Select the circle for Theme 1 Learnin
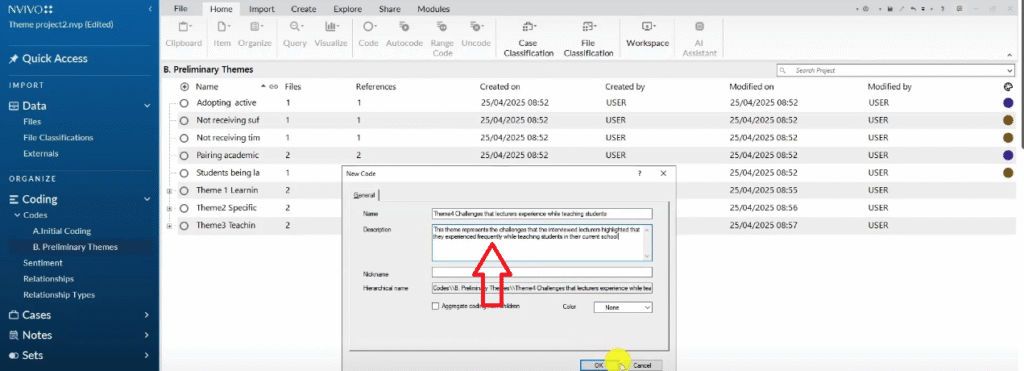This screenshot has height=371, width=1024. [x=184, y=190]
